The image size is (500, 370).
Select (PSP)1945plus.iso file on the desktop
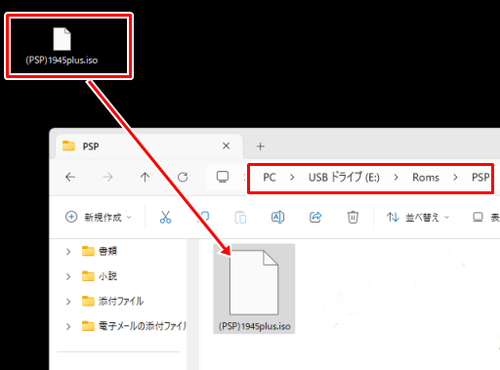click(x=62, y=46)
